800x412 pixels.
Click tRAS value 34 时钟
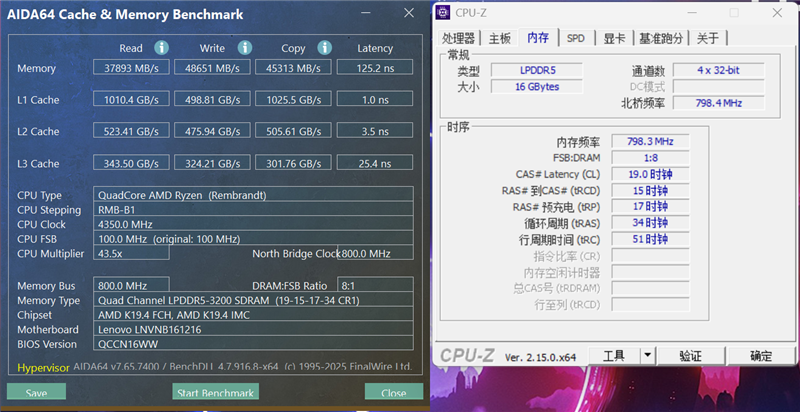coord(650,222)
